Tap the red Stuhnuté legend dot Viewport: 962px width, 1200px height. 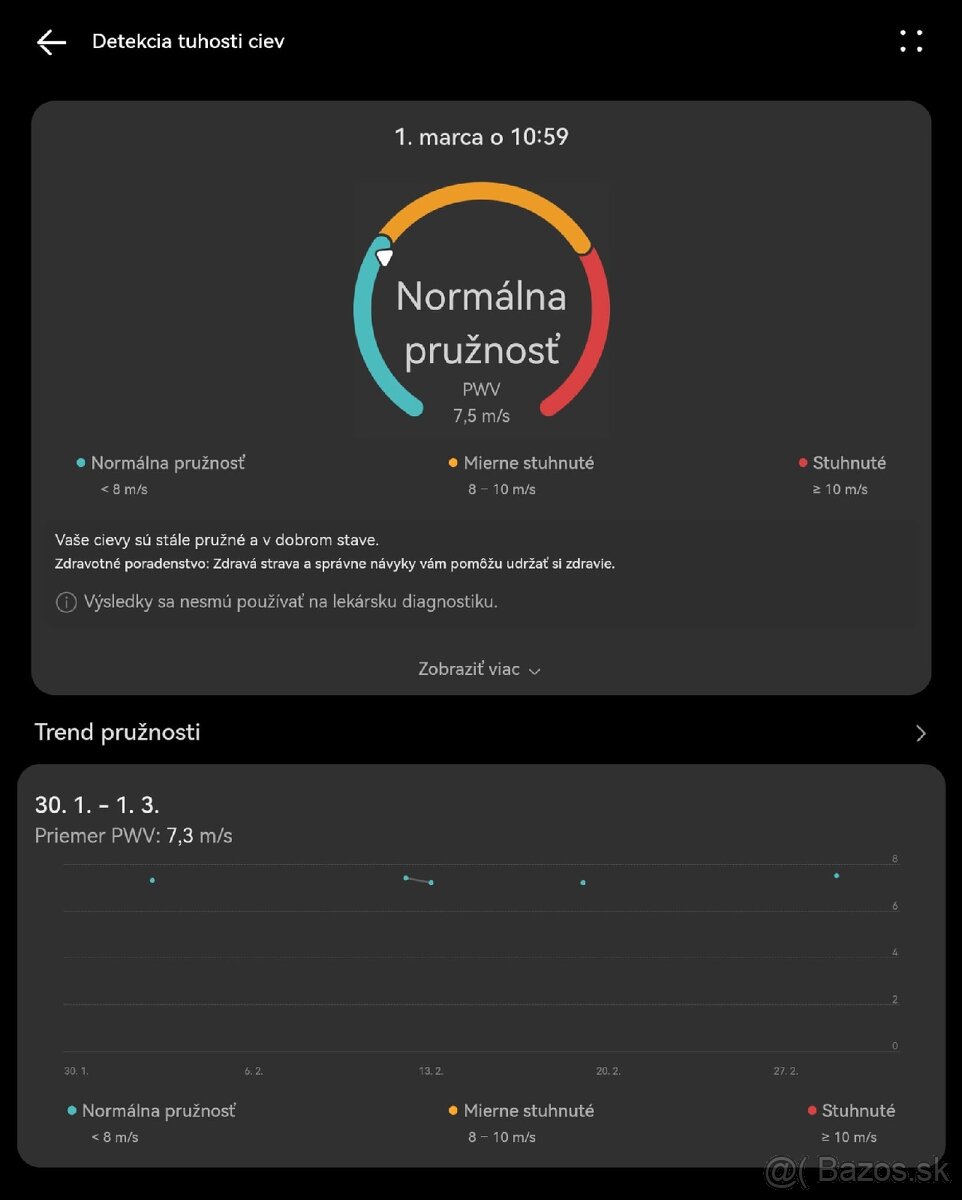pos(803,463)
